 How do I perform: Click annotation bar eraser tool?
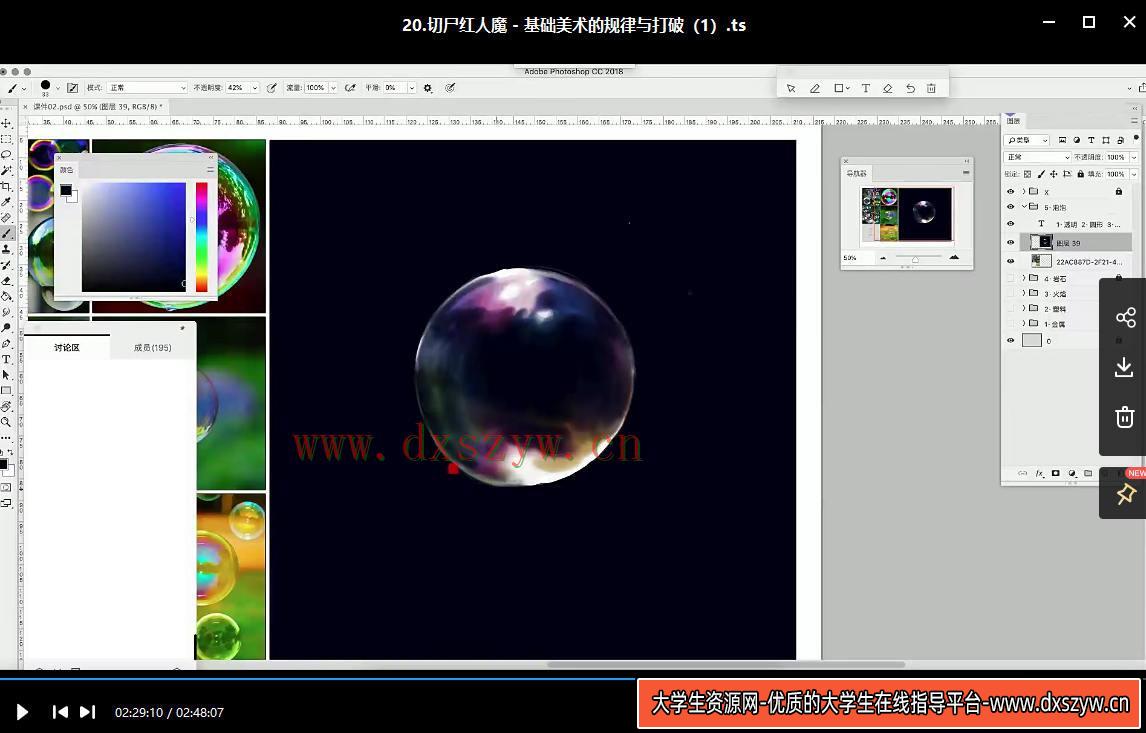coord(887,88)
